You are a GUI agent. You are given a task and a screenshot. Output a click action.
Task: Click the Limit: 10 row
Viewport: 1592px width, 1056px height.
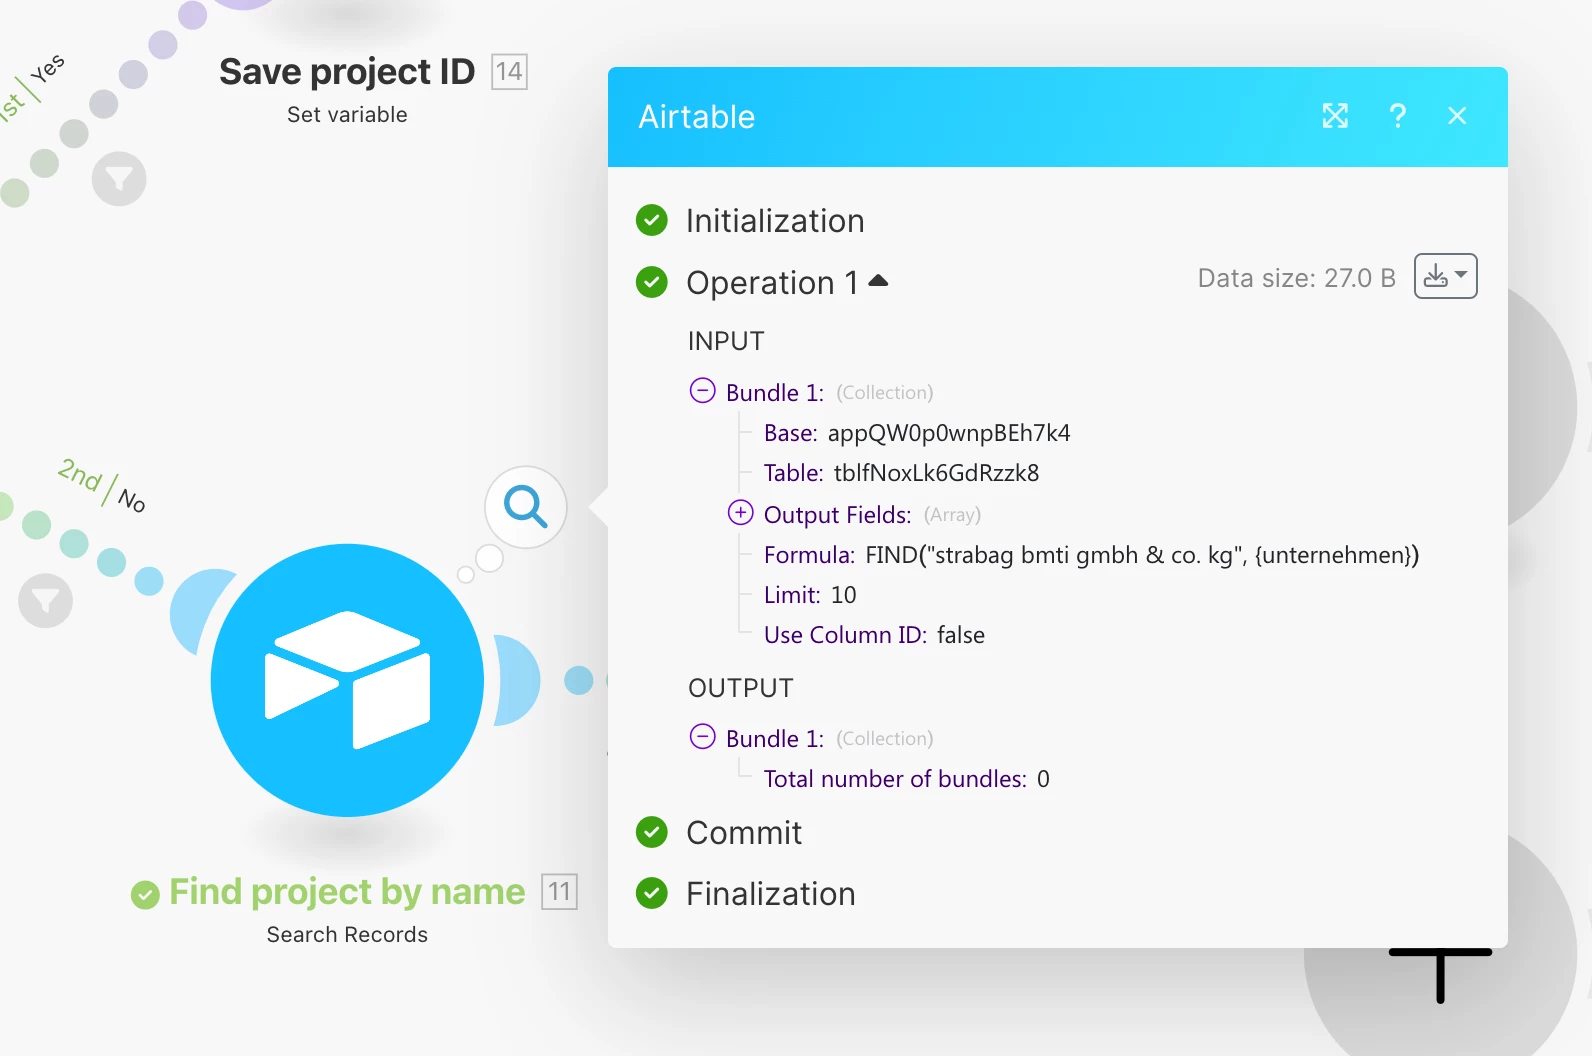[x=810, y=595]
